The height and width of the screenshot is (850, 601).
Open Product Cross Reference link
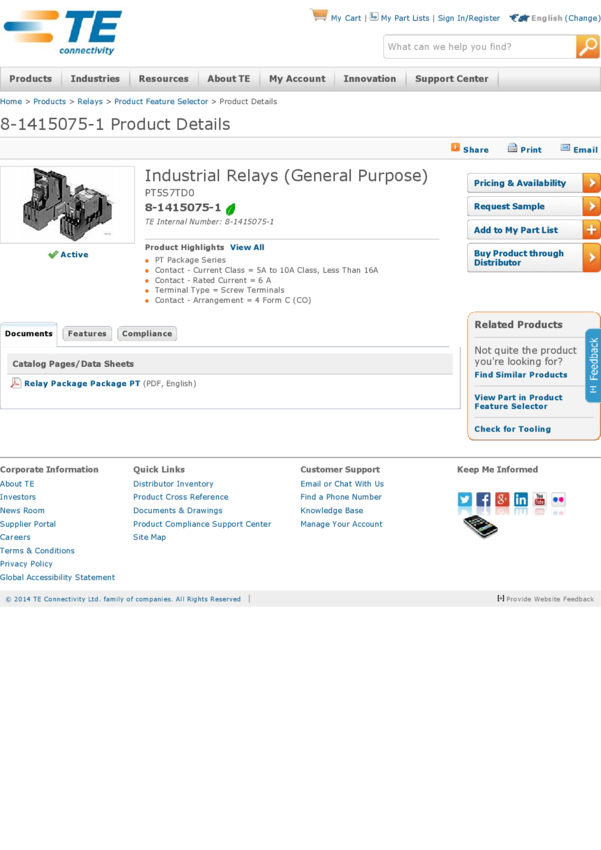[180, 497]
